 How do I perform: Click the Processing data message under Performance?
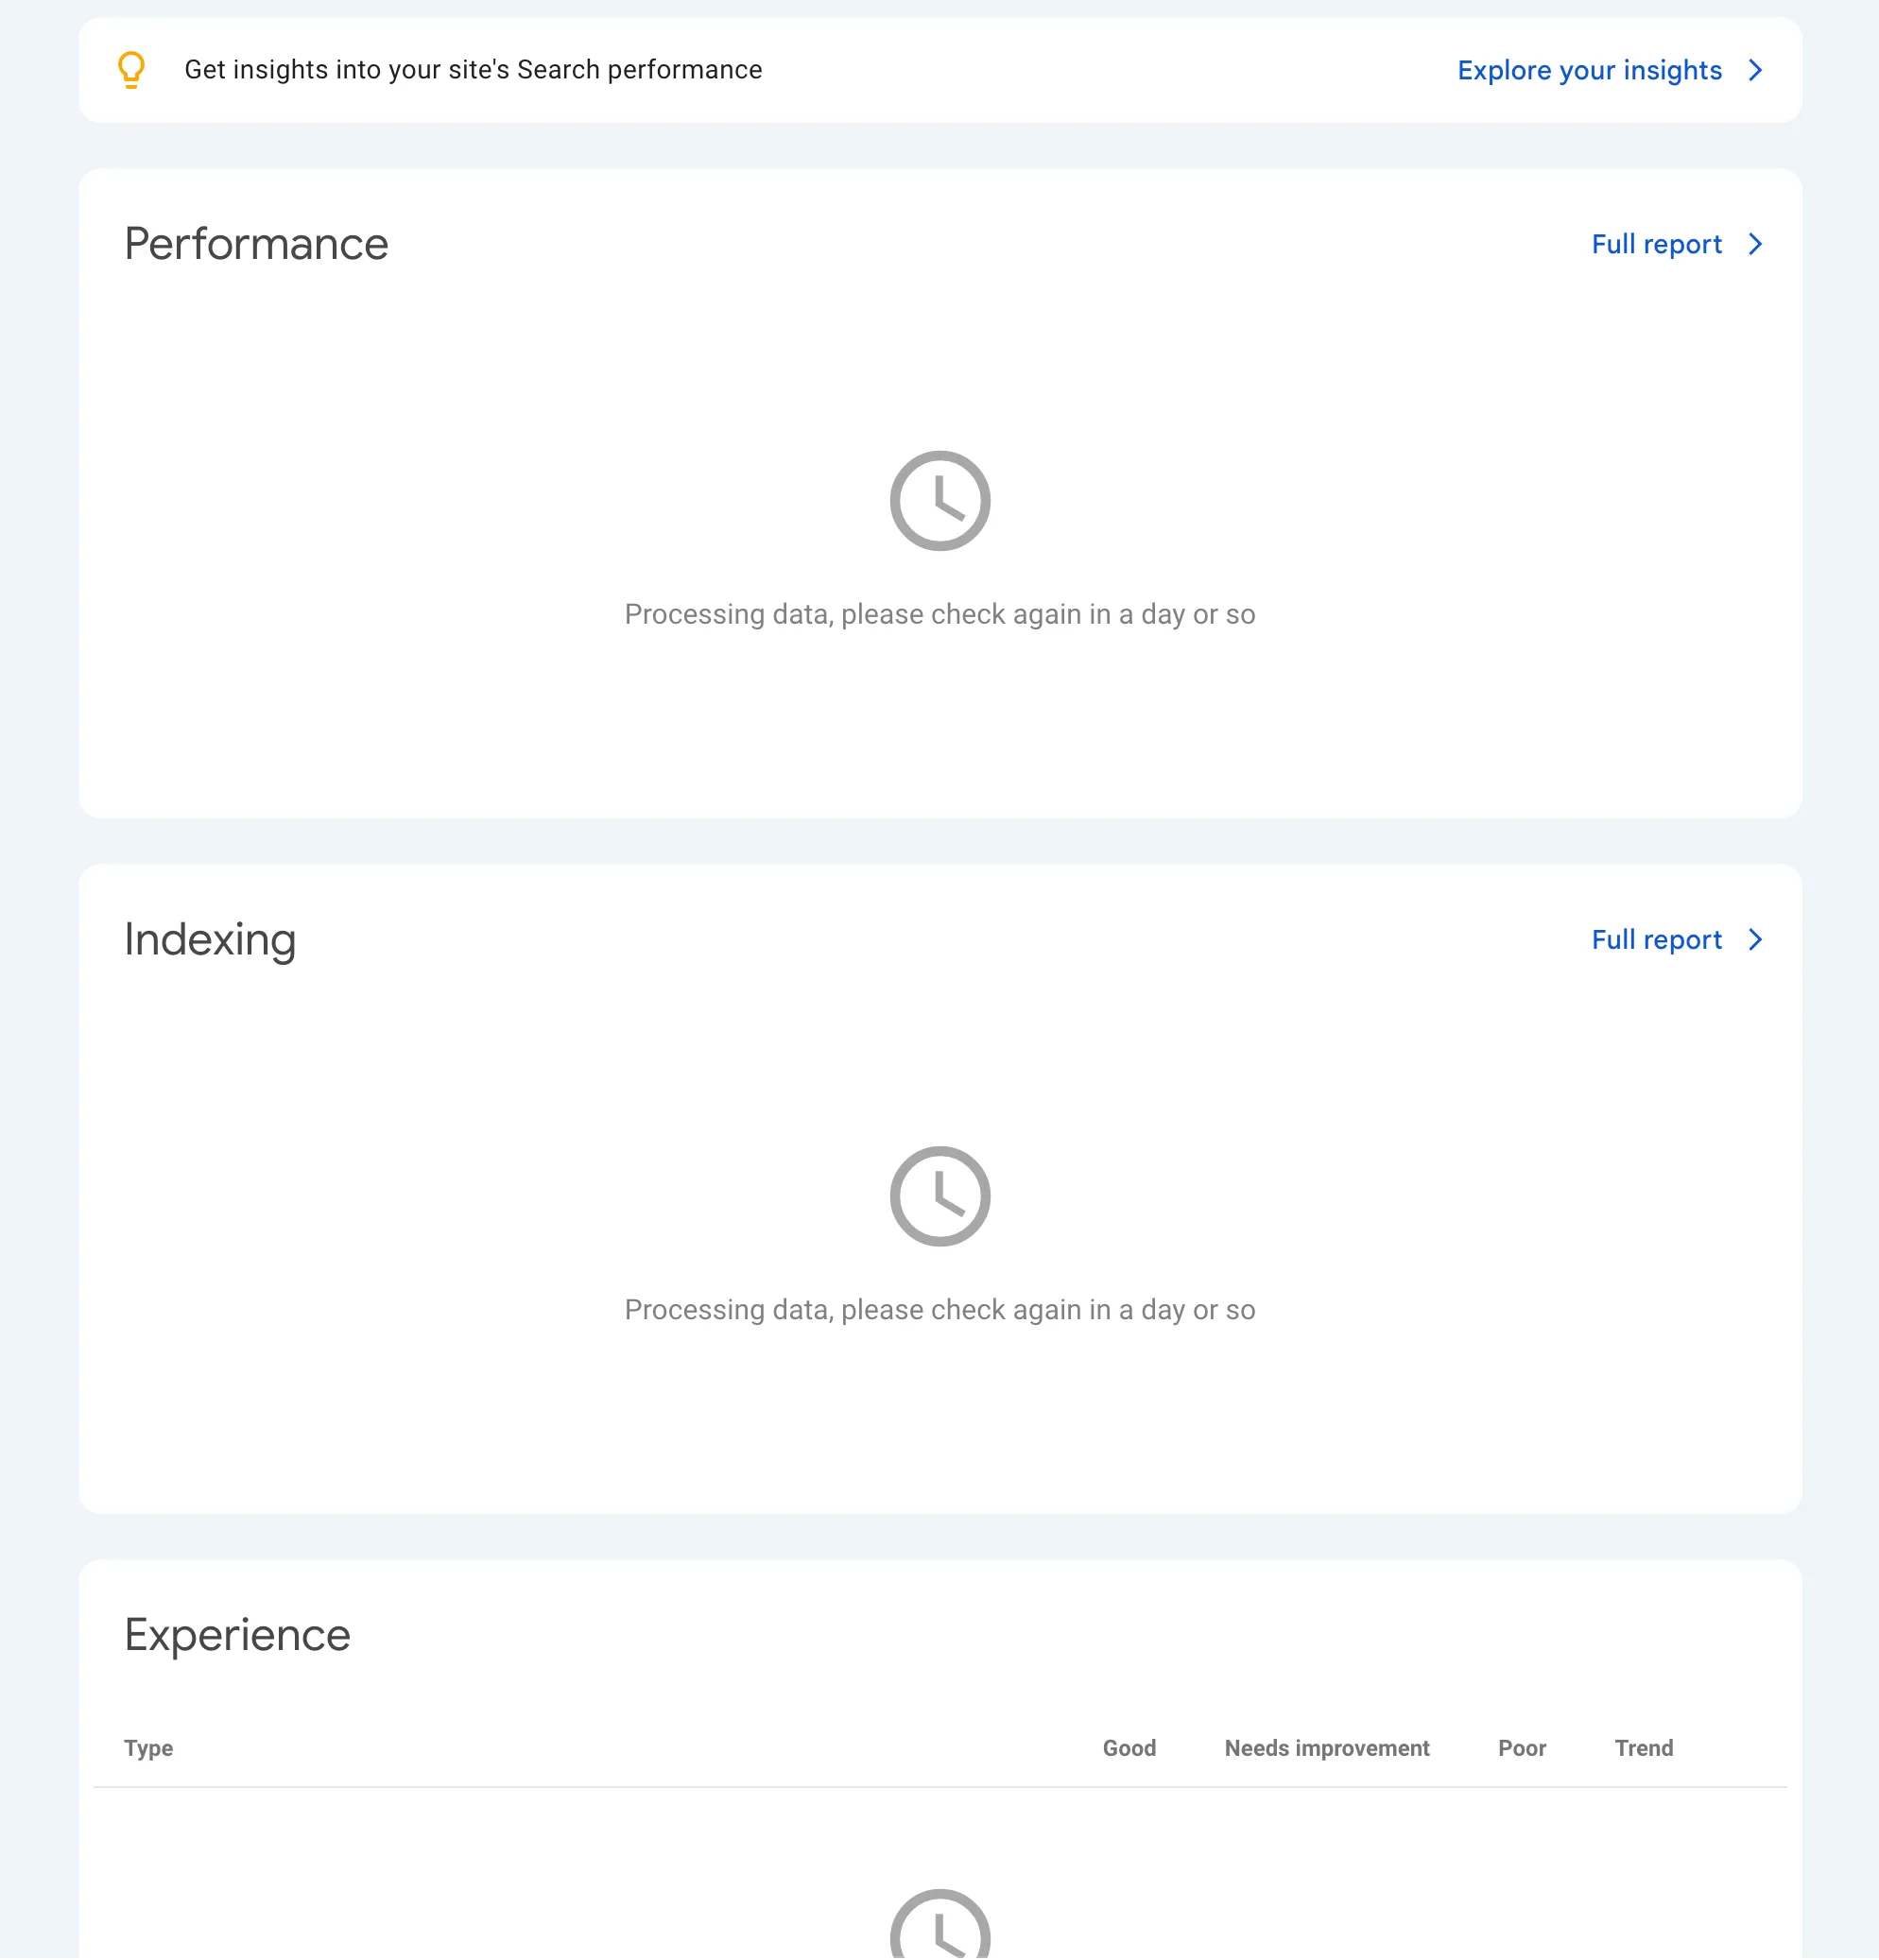coord(939,614)
